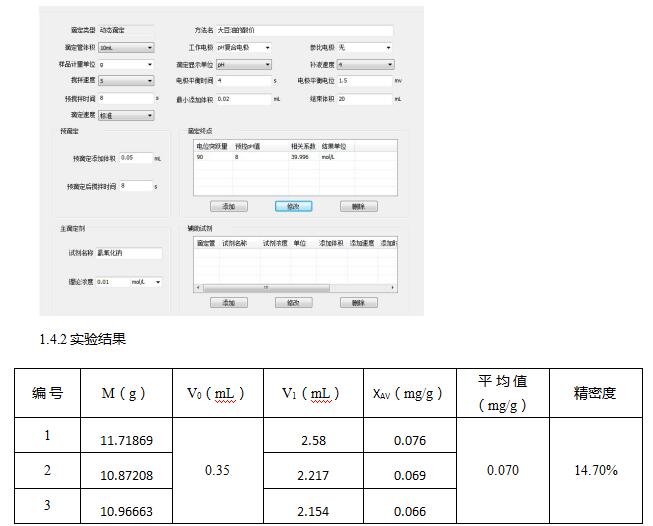This screenshot has width=653, height=526.
Task: Click the highlighted 修改 button under 滴定终点
Action: tap(293, 206)
